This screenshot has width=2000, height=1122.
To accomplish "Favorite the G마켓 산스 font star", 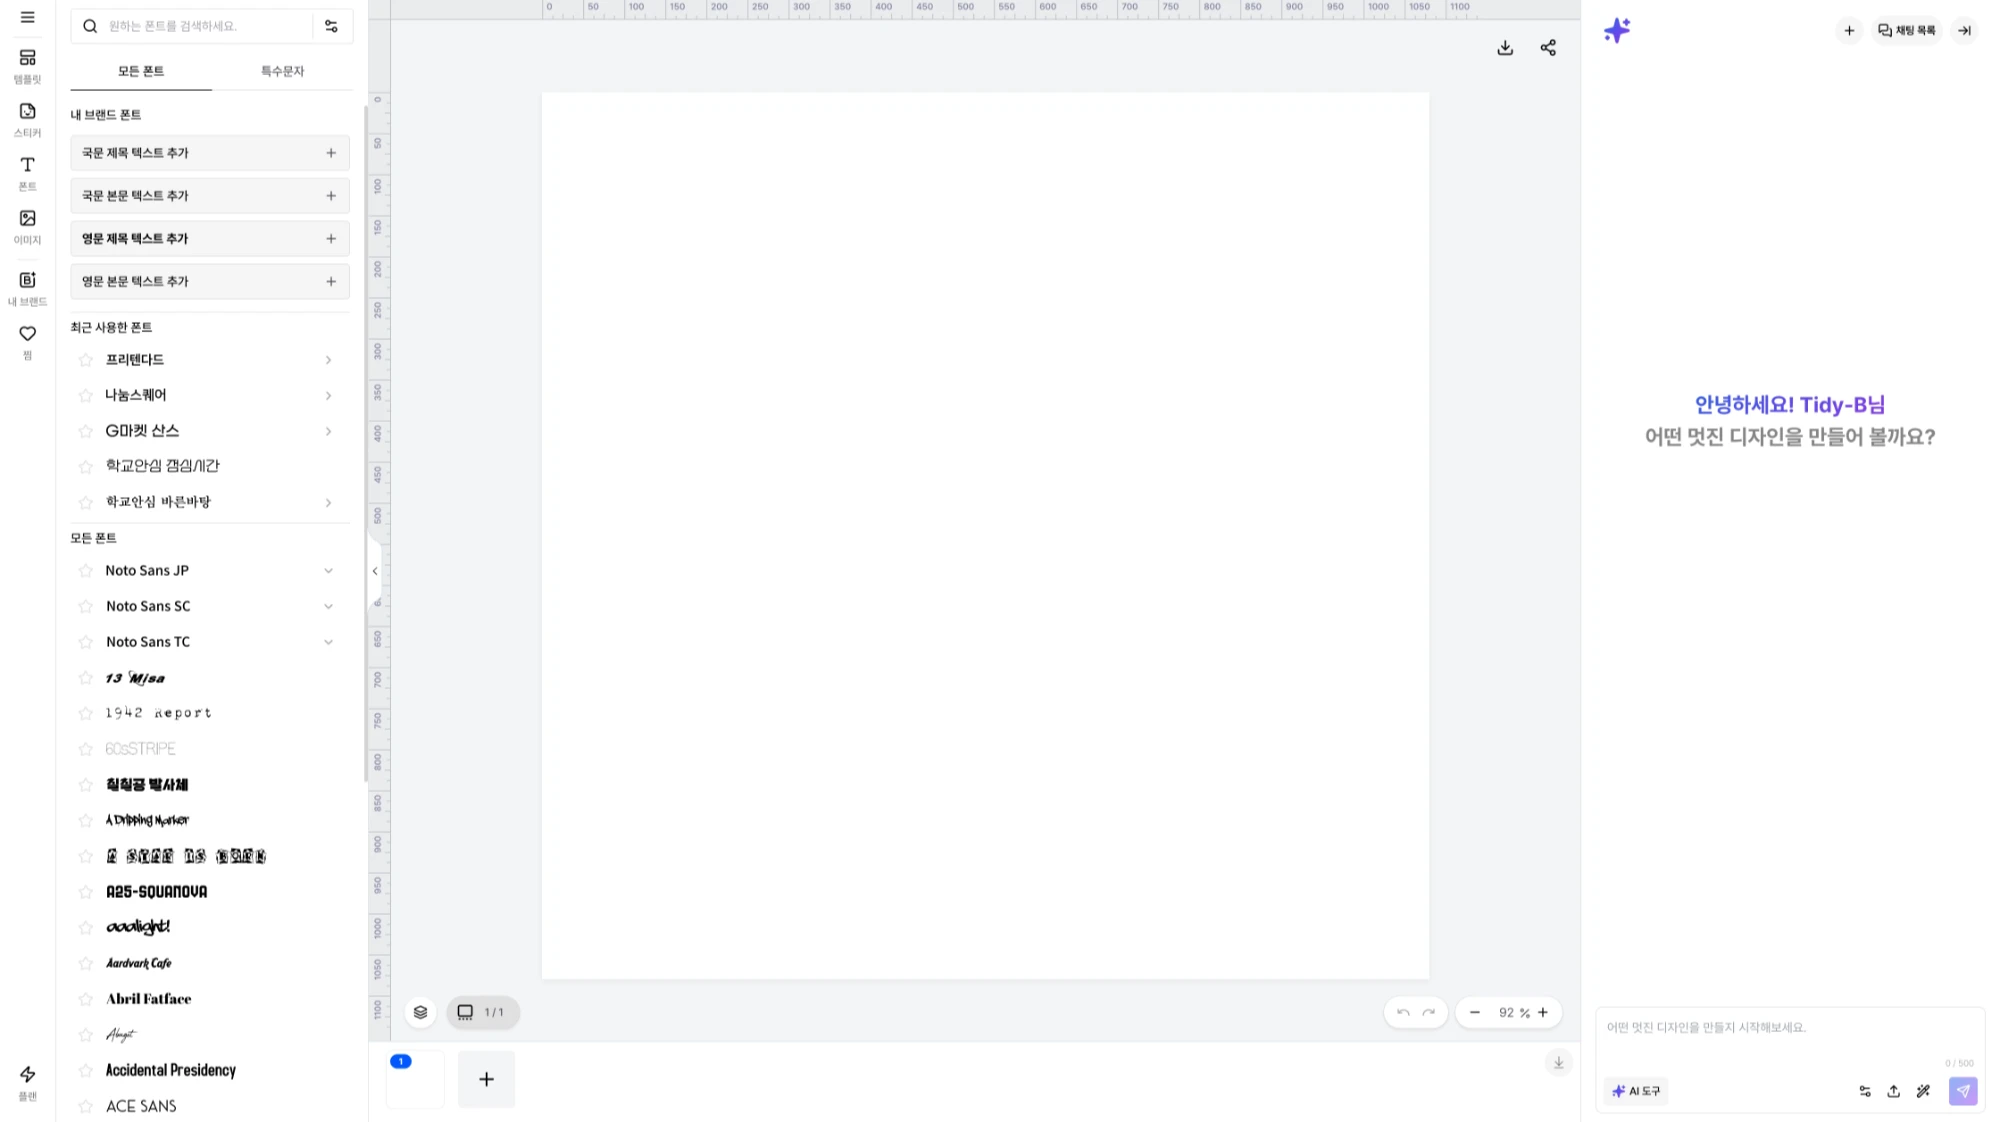I will [x=86, y=432].
